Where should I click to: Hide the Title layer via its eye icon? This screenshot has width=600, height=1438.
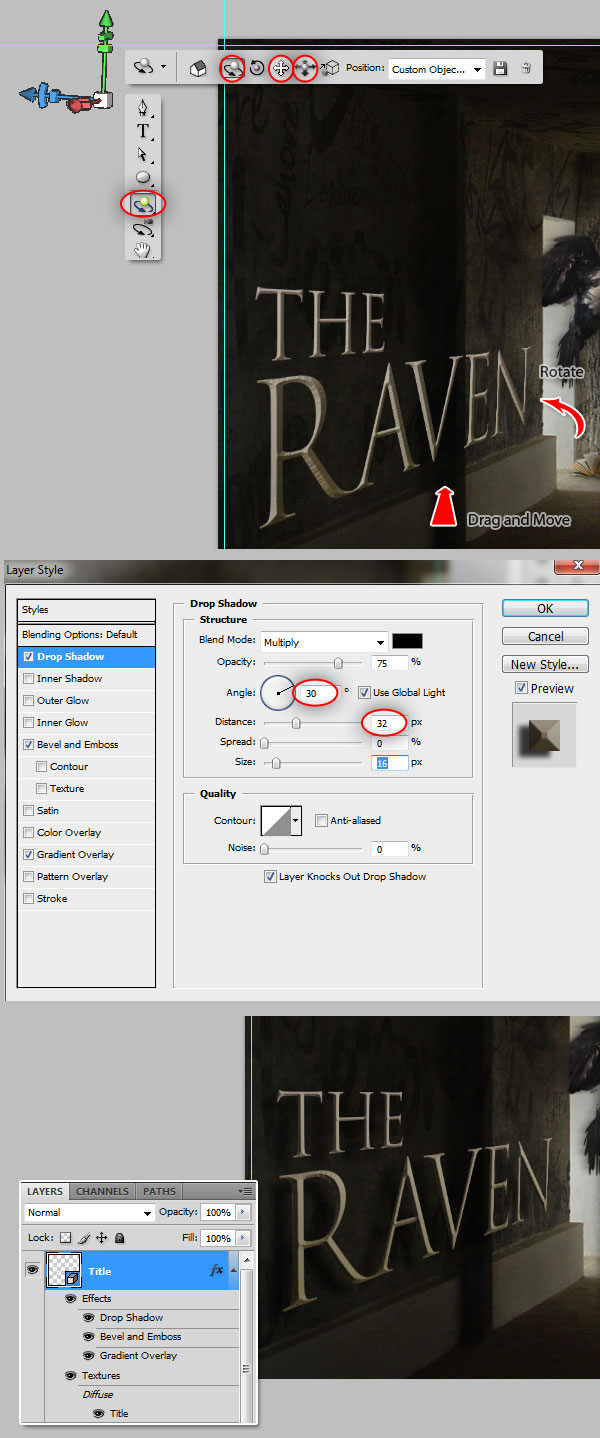point(32,1270)
